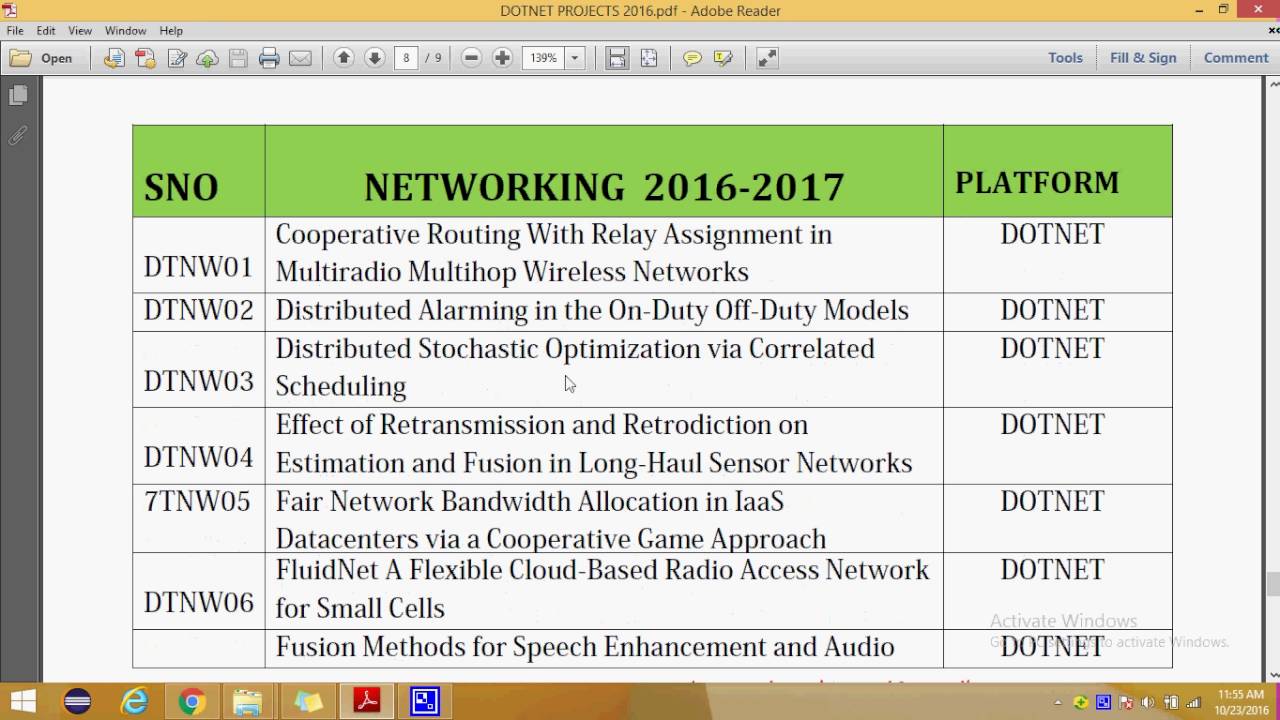
Task: Click 'Fair Network Bandwidth Allocation in IaaS' line
Action: pyautogui.click(x=530, y=501)
